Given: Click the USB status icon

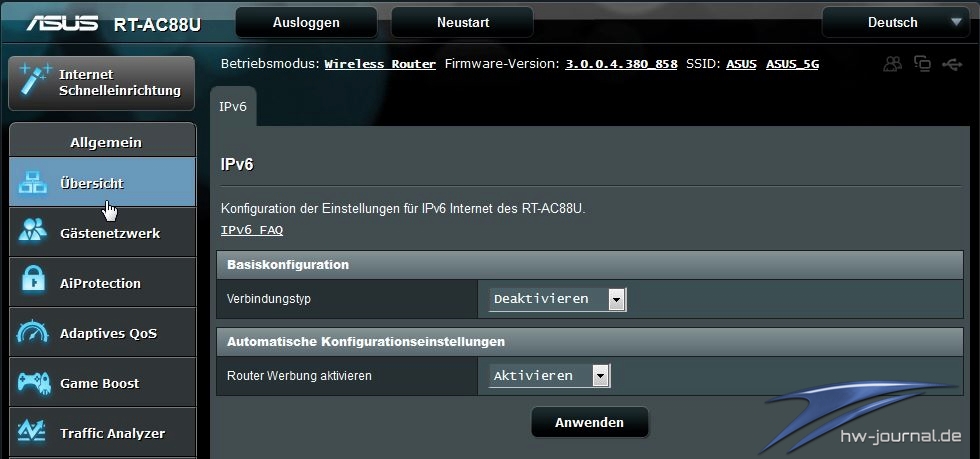Looking at the screenshot, I should click(952, 63).
